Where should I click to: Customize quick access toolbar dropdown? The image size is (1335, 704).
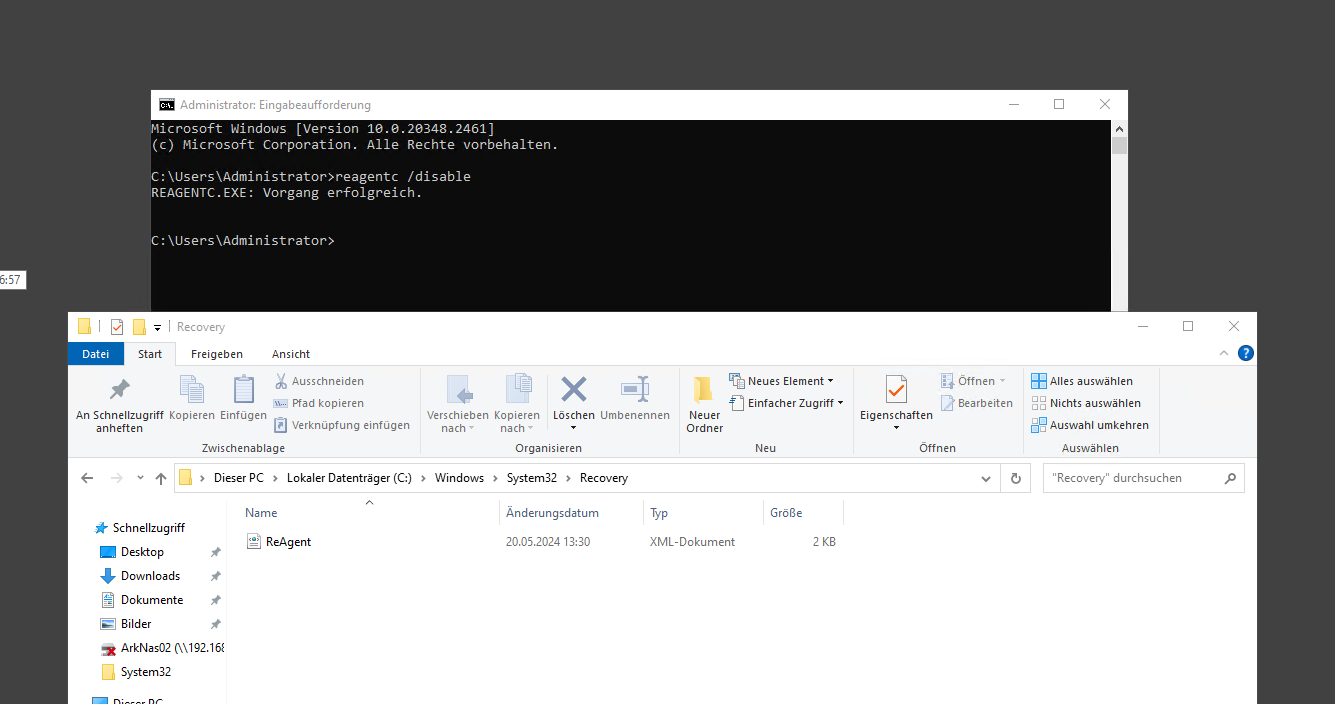(157, 328)
